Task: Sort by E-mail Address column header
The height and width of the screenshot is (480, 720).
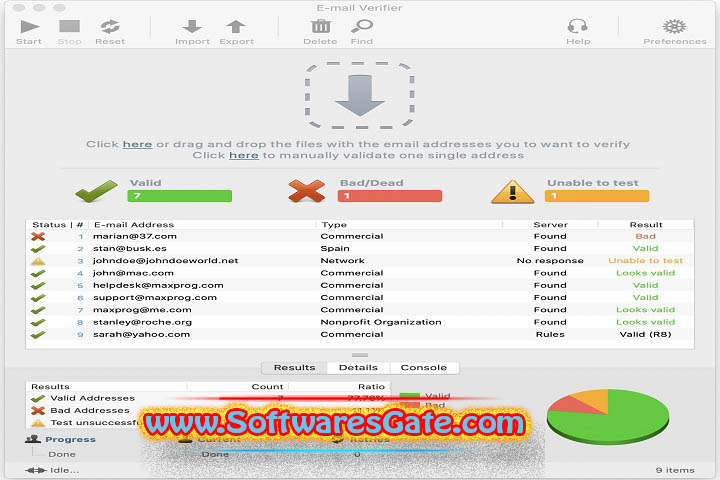Action: coord(134,225)
